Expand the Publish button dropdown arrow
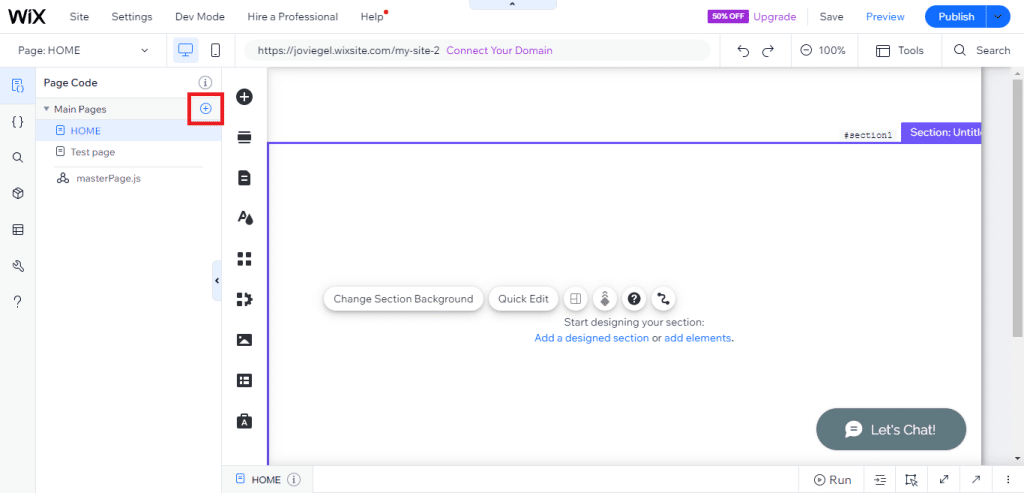Screen dimensions: 1024x493 pos(998,17)
